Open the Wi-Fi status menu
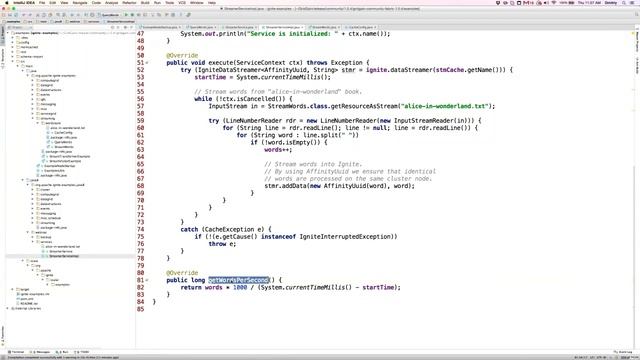Screen dimensions: 640x360 click(x=554, y=2)
